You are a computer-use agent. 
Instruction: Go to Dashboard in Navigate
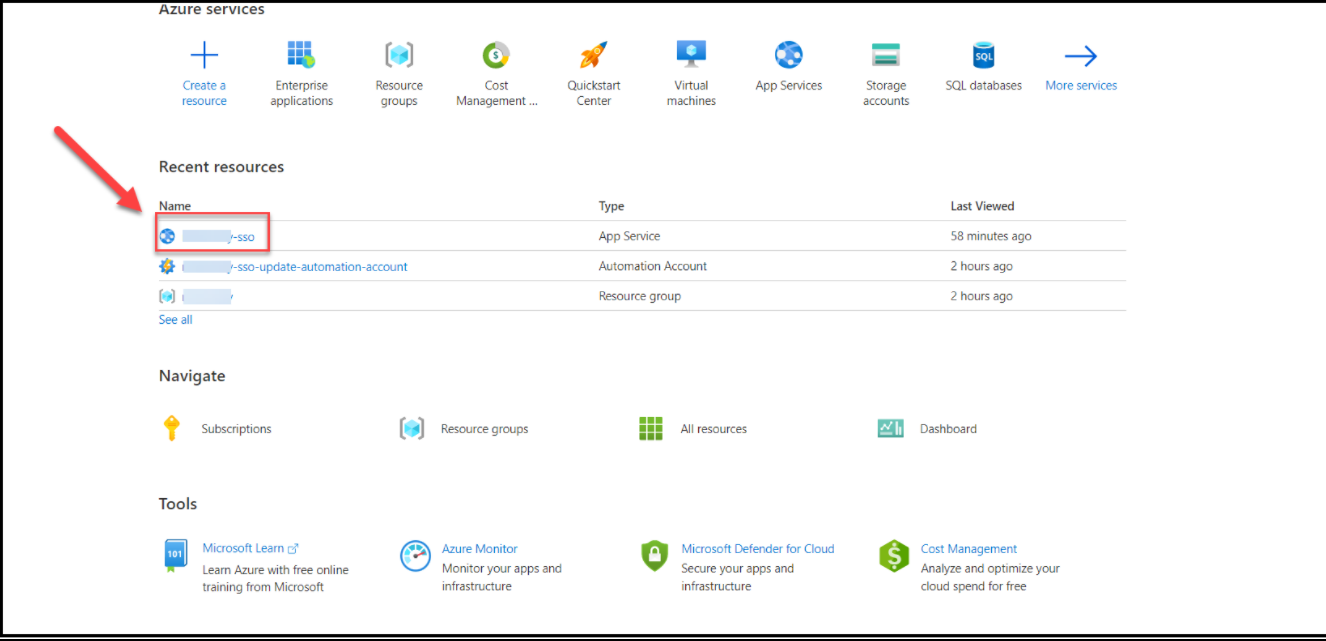pyautogui.click(x=948, y=429)
